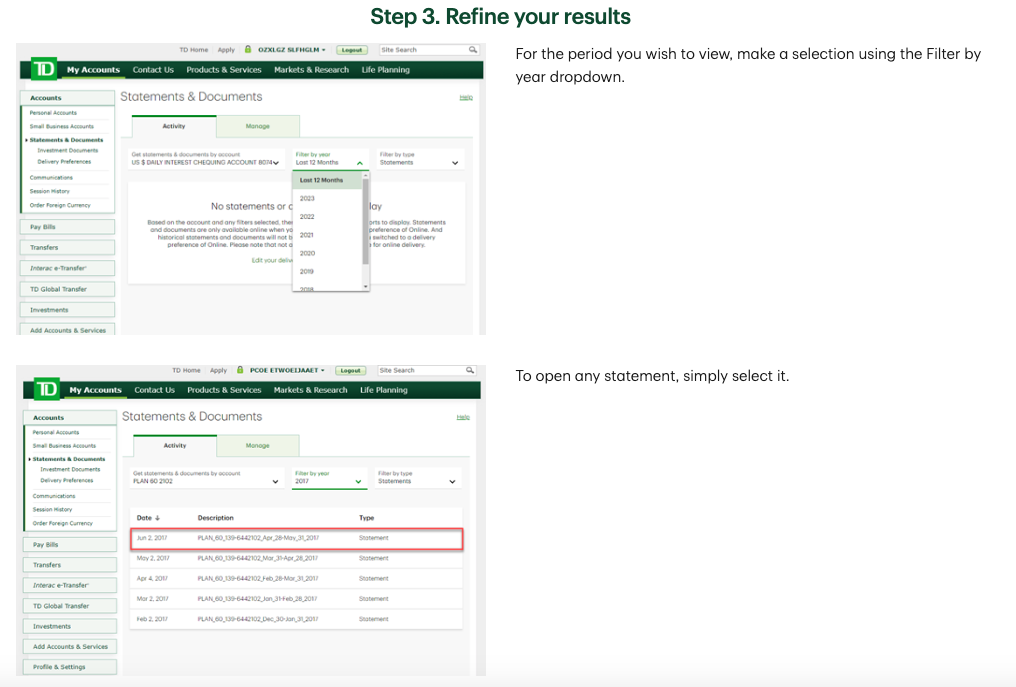
Task: Open Life Planning in bottom screenshot's nav
Action: (x=384, y=390)
